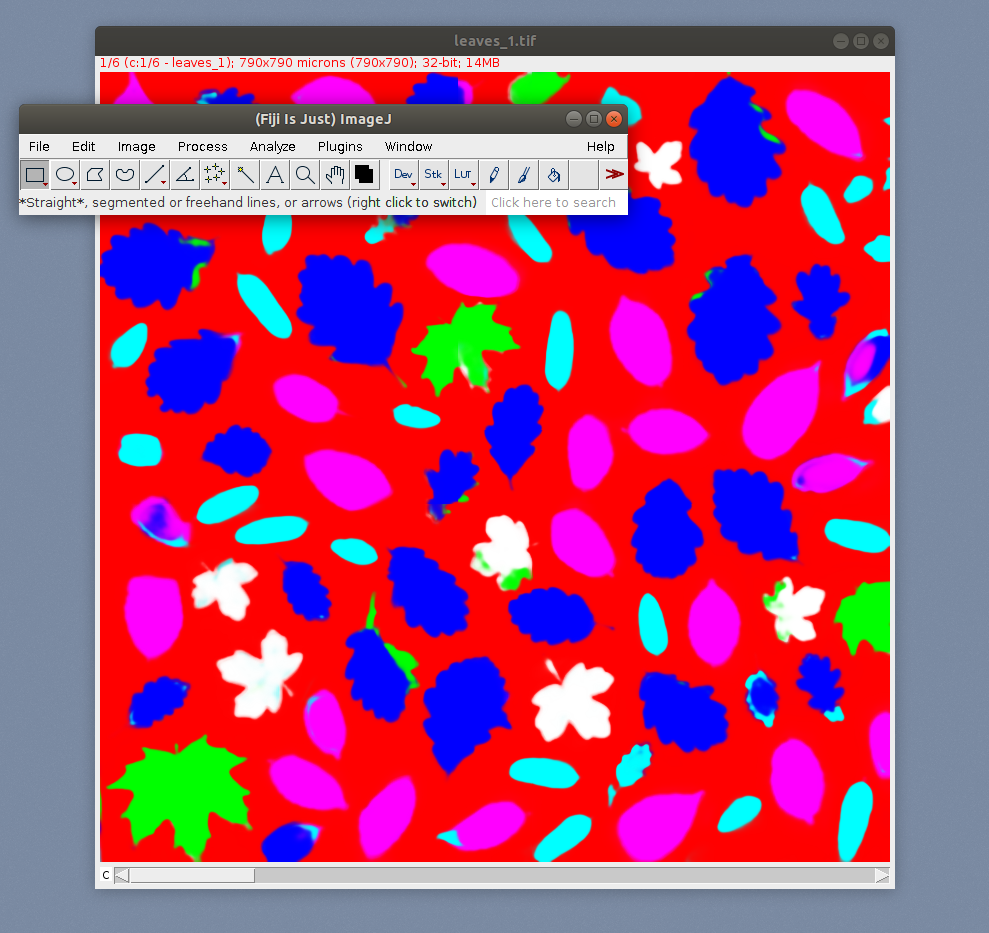Open the Dev tools menu
This screenshot has width=989, height=933.
click(403, 174)
